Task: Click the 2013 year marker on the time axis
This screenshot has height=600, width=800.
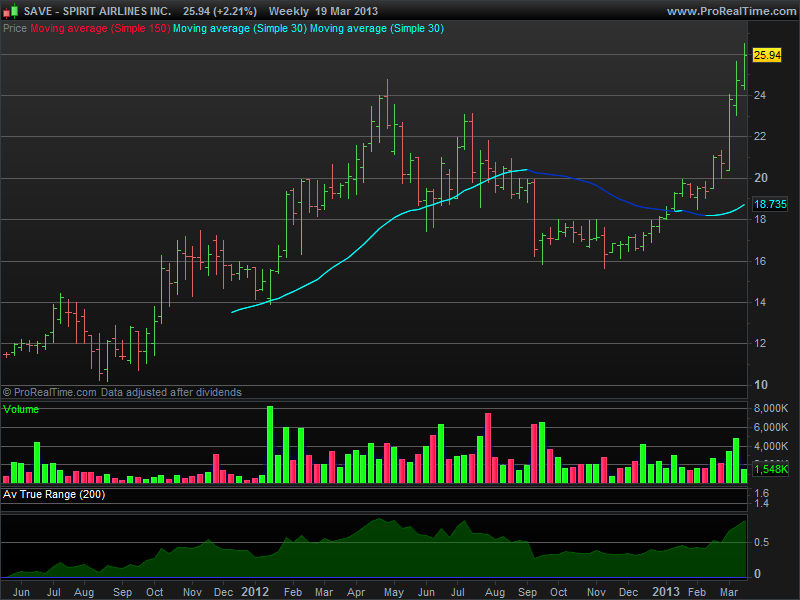Action: tap(666, 592)
